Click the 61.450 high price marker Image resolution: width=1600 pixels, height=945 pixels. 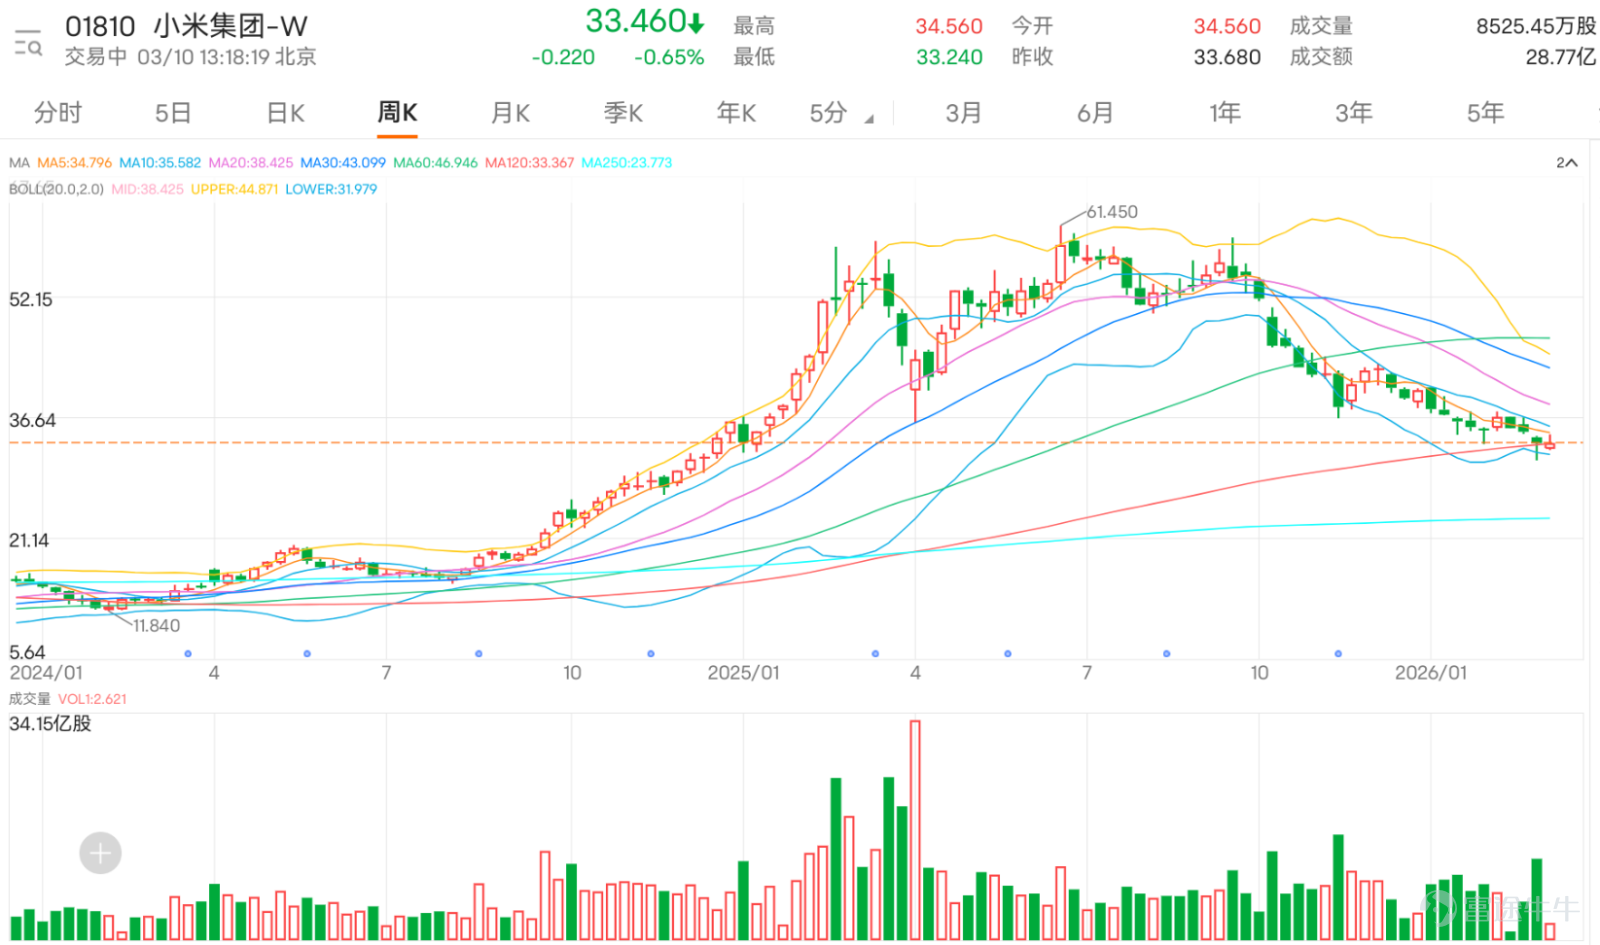point(1112,212)
